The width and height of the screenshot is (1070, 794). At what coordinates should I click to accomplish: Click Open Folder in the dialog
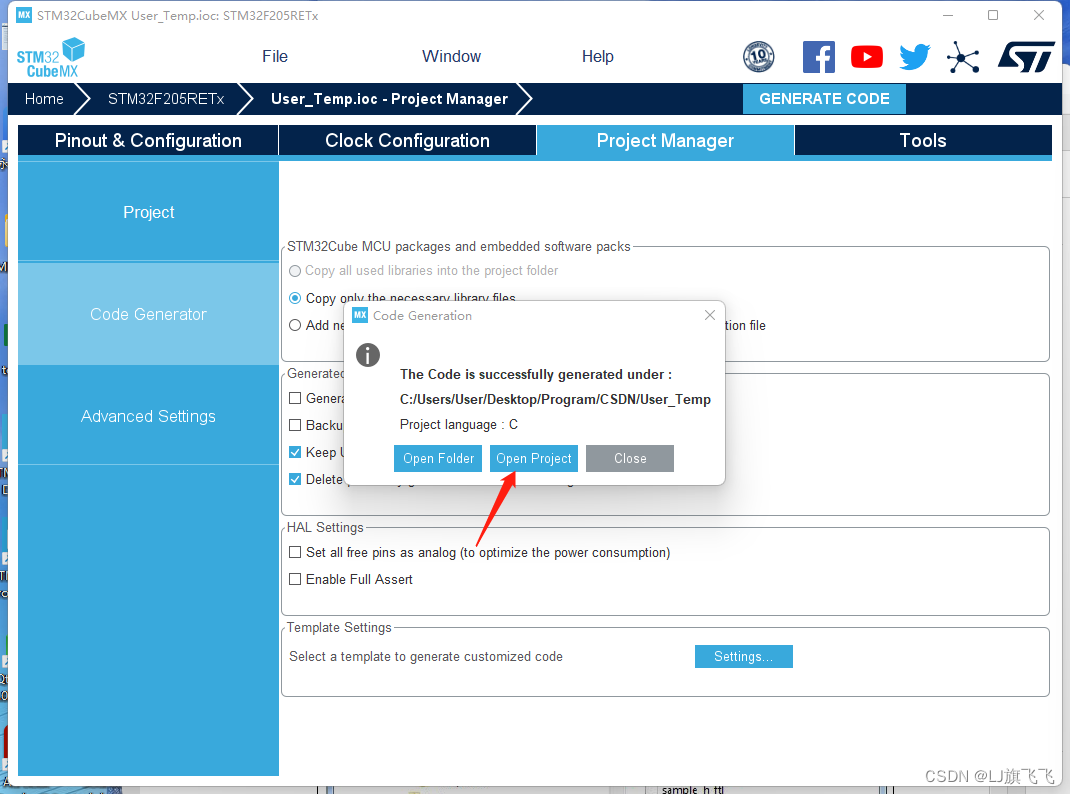[438, 458]
